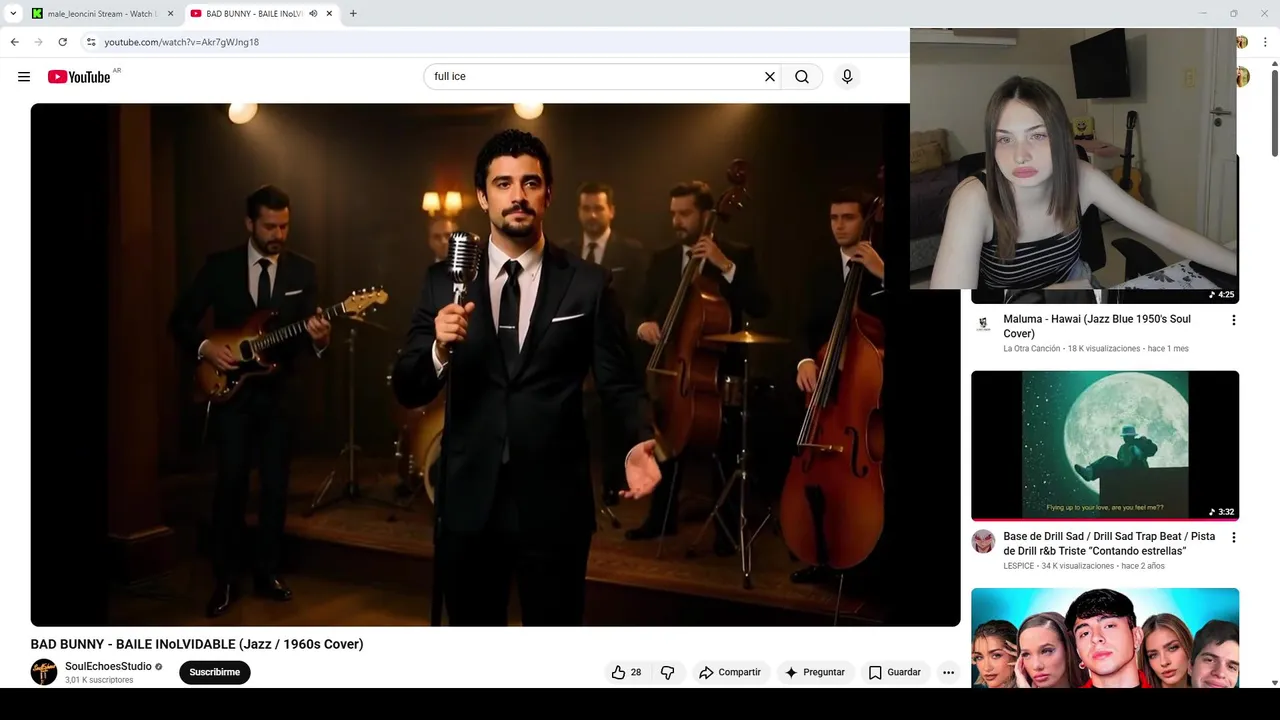Click the '3,01 K suscriptores' text
1280x720 pixels.
(x=99, y=680)
